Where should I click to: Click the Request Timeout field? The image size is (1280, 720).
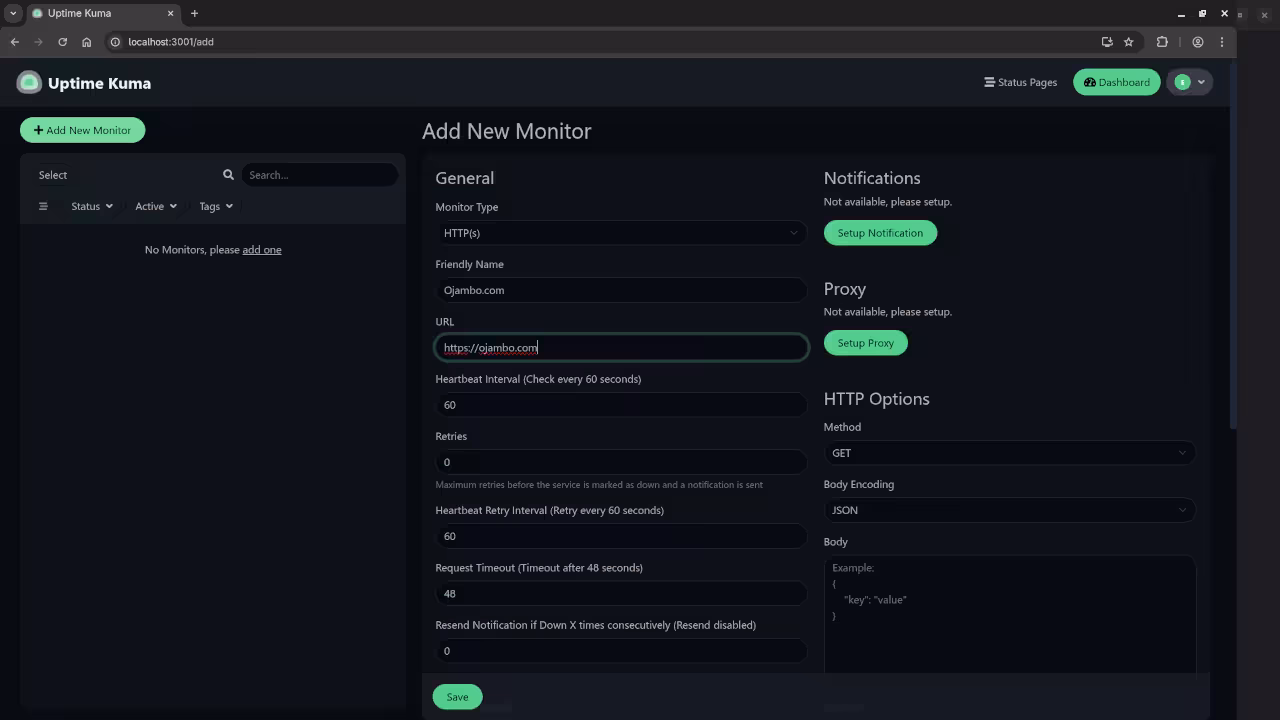[621, 593]
